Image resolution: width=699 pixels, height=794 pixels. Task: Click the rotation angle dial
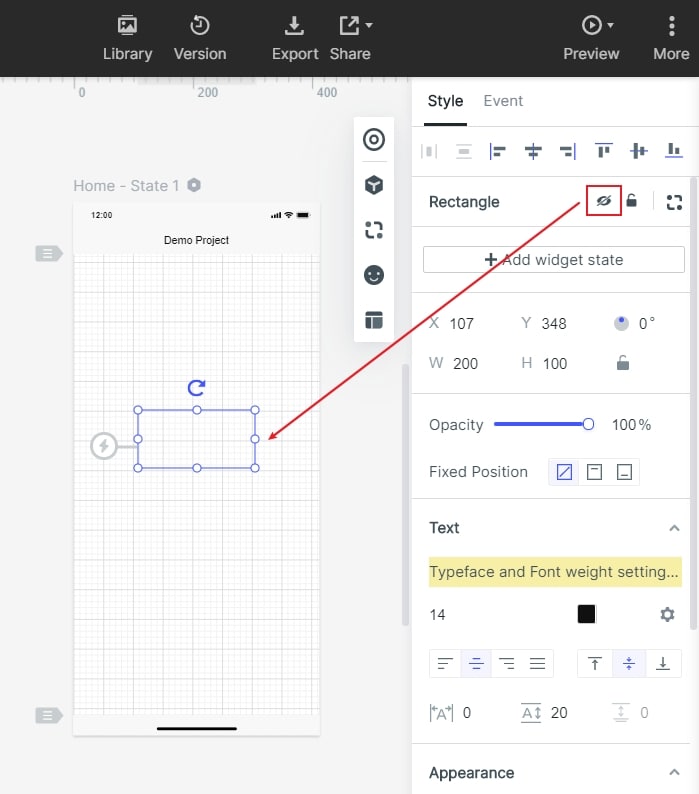pos(621,323)
